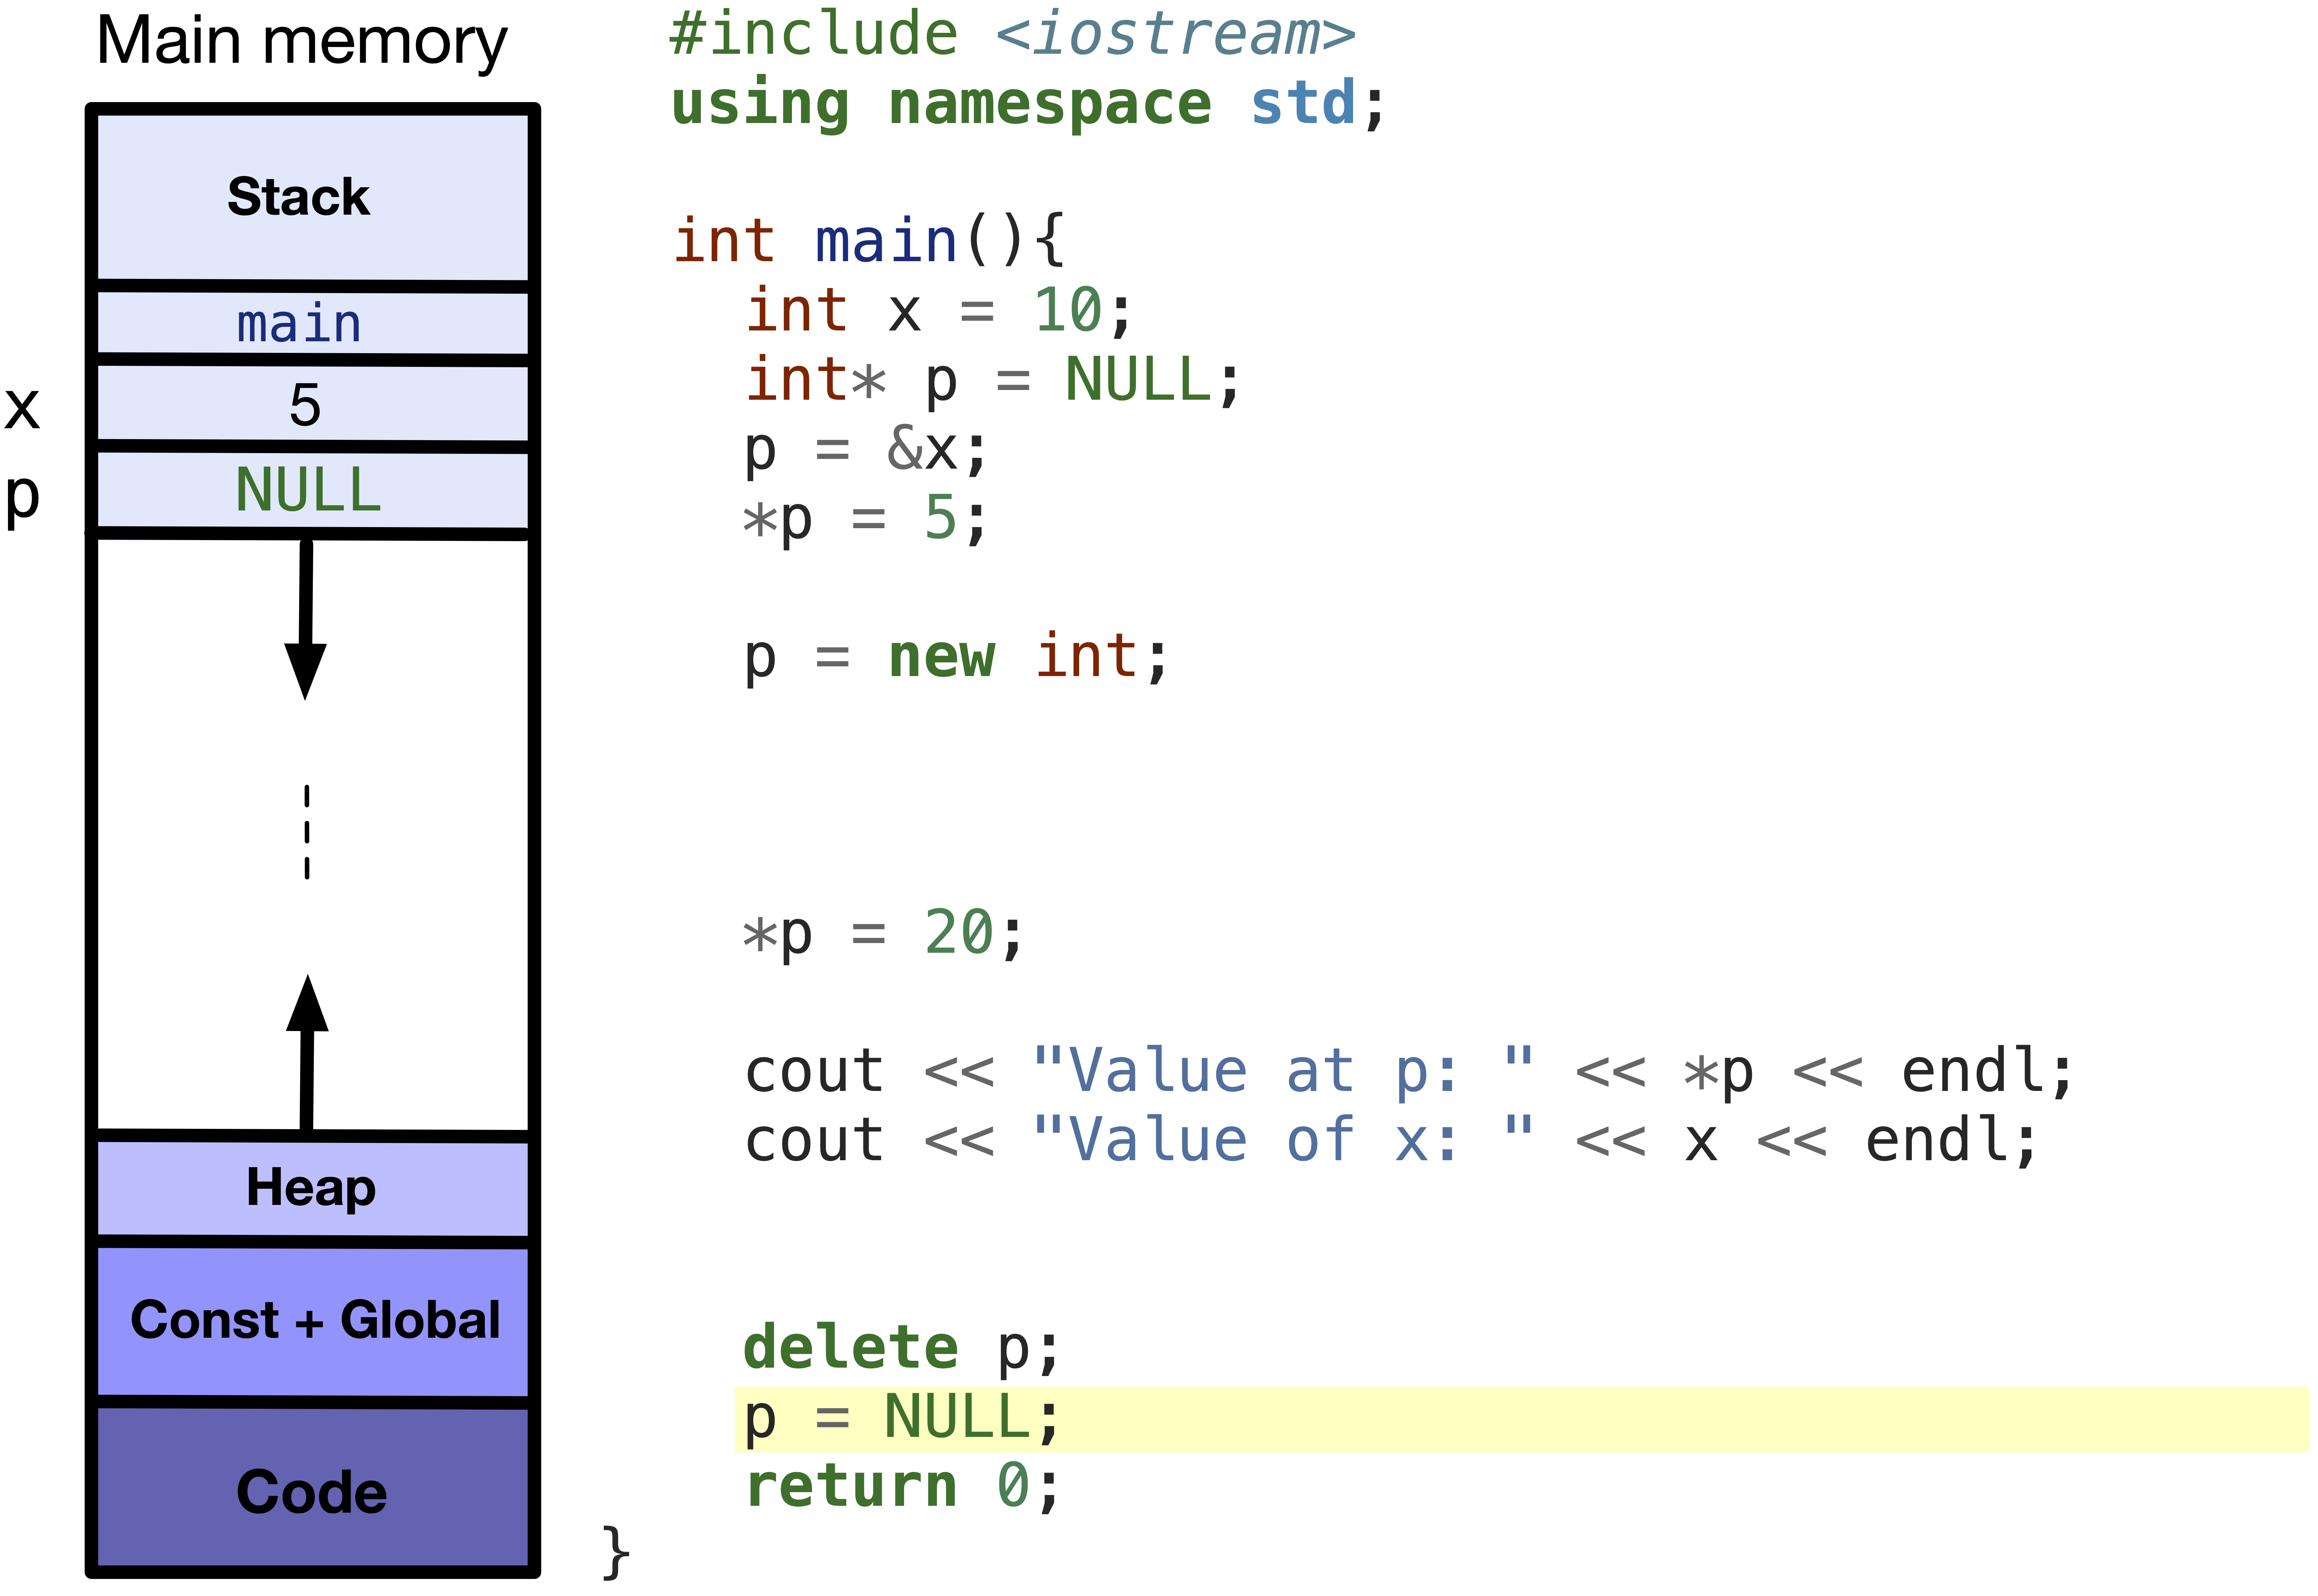
Task: Click the delete p statement
Action: point(901,1349)
